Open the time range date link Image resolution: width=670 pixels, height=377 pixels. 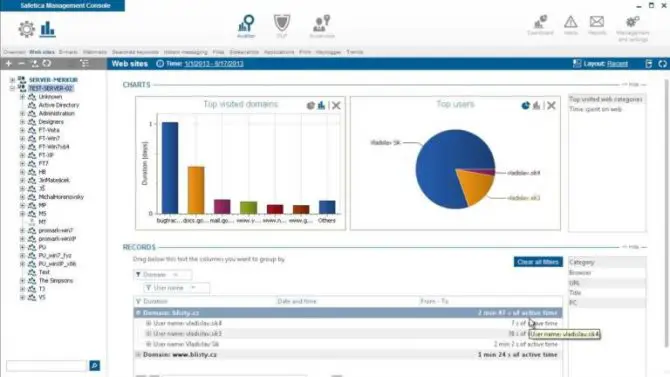pos(214,64)
